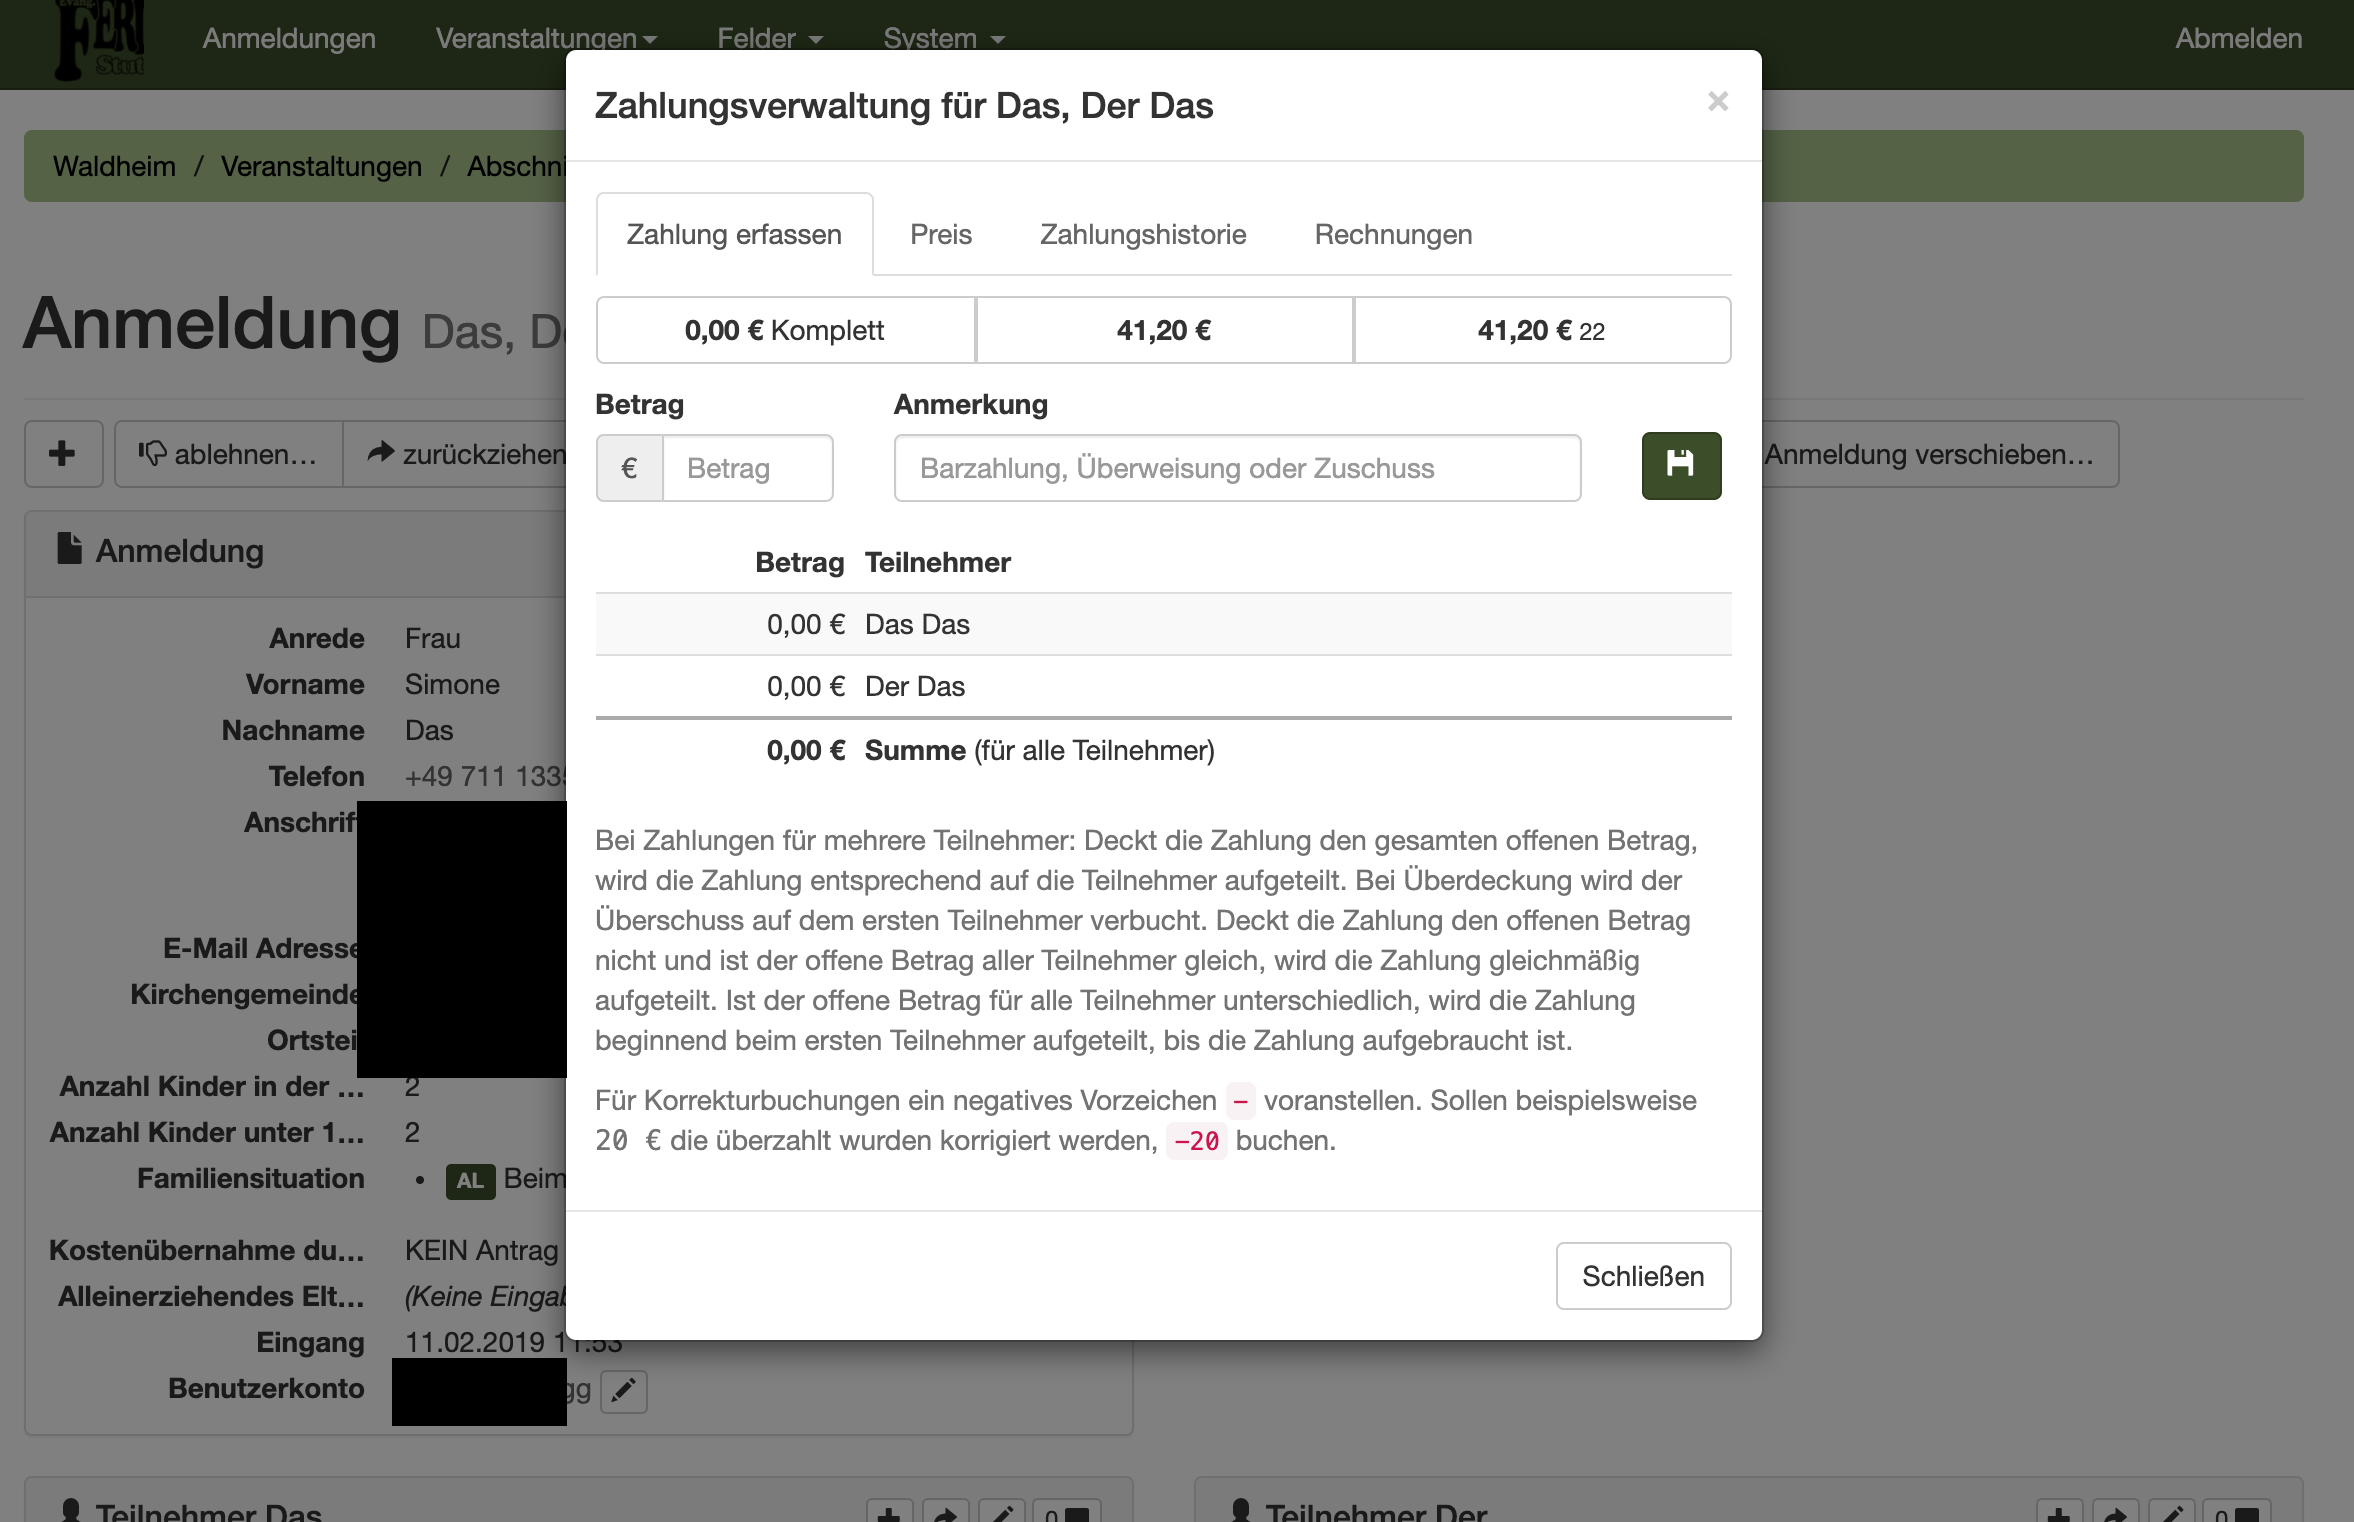Viewport: 2354px width, 1522px height.
Task: Click the AL badge beside Familiensituation
Action: [x=470, y=1180]
